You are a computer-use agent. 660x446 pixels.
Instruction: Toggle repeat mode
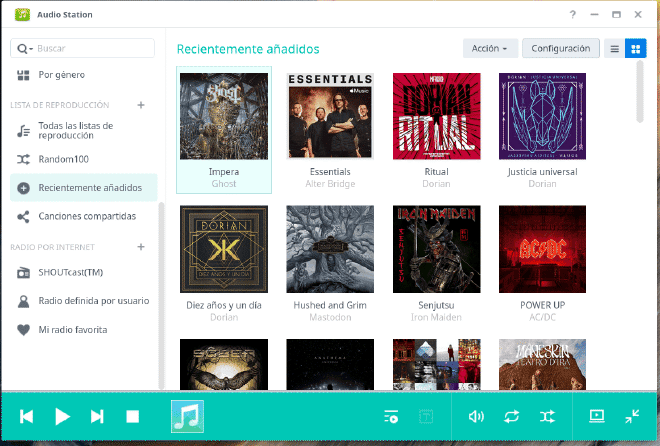511,417
